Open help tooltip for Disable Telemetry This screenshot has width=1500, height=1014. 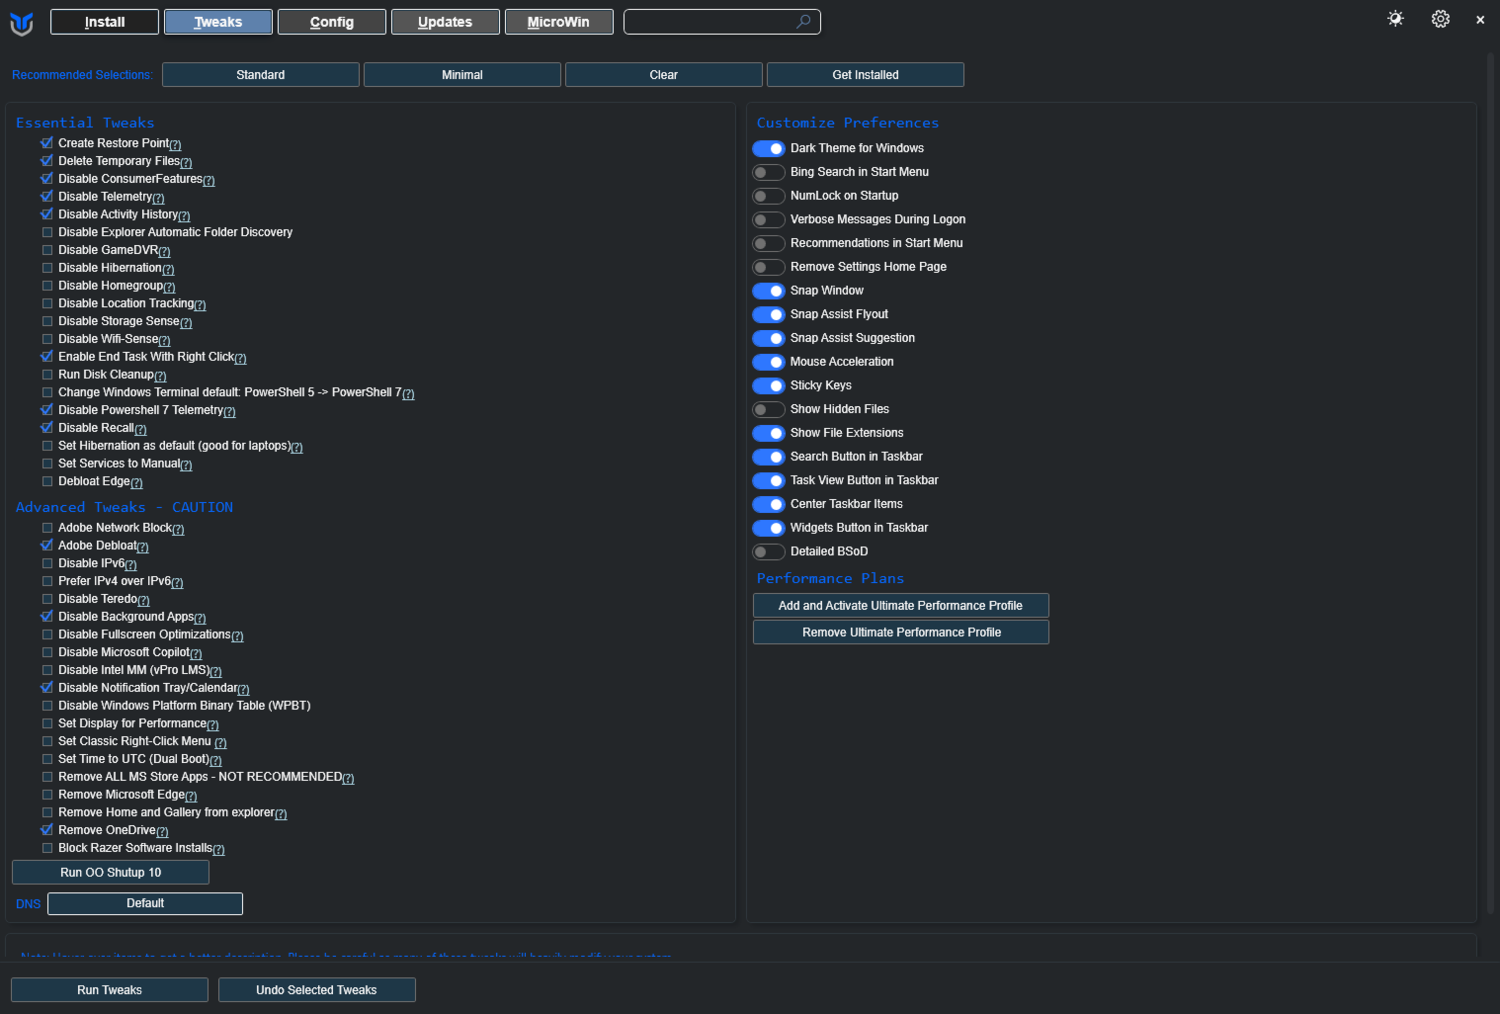click(x=158, y=198)
